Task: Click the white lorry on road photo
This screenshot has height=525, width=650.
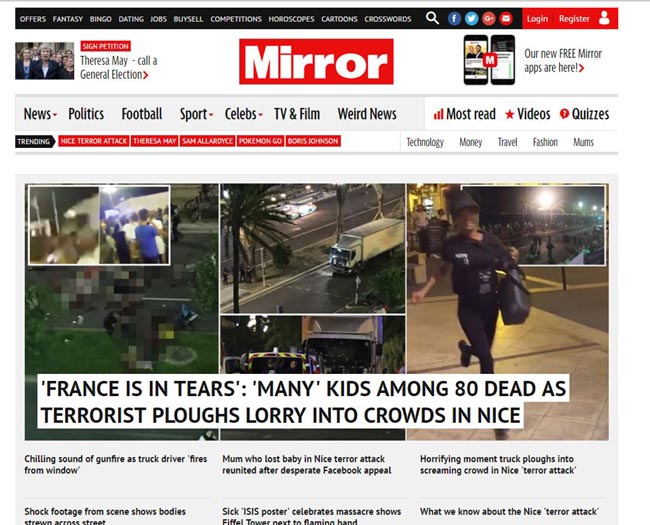Action: 313,248
